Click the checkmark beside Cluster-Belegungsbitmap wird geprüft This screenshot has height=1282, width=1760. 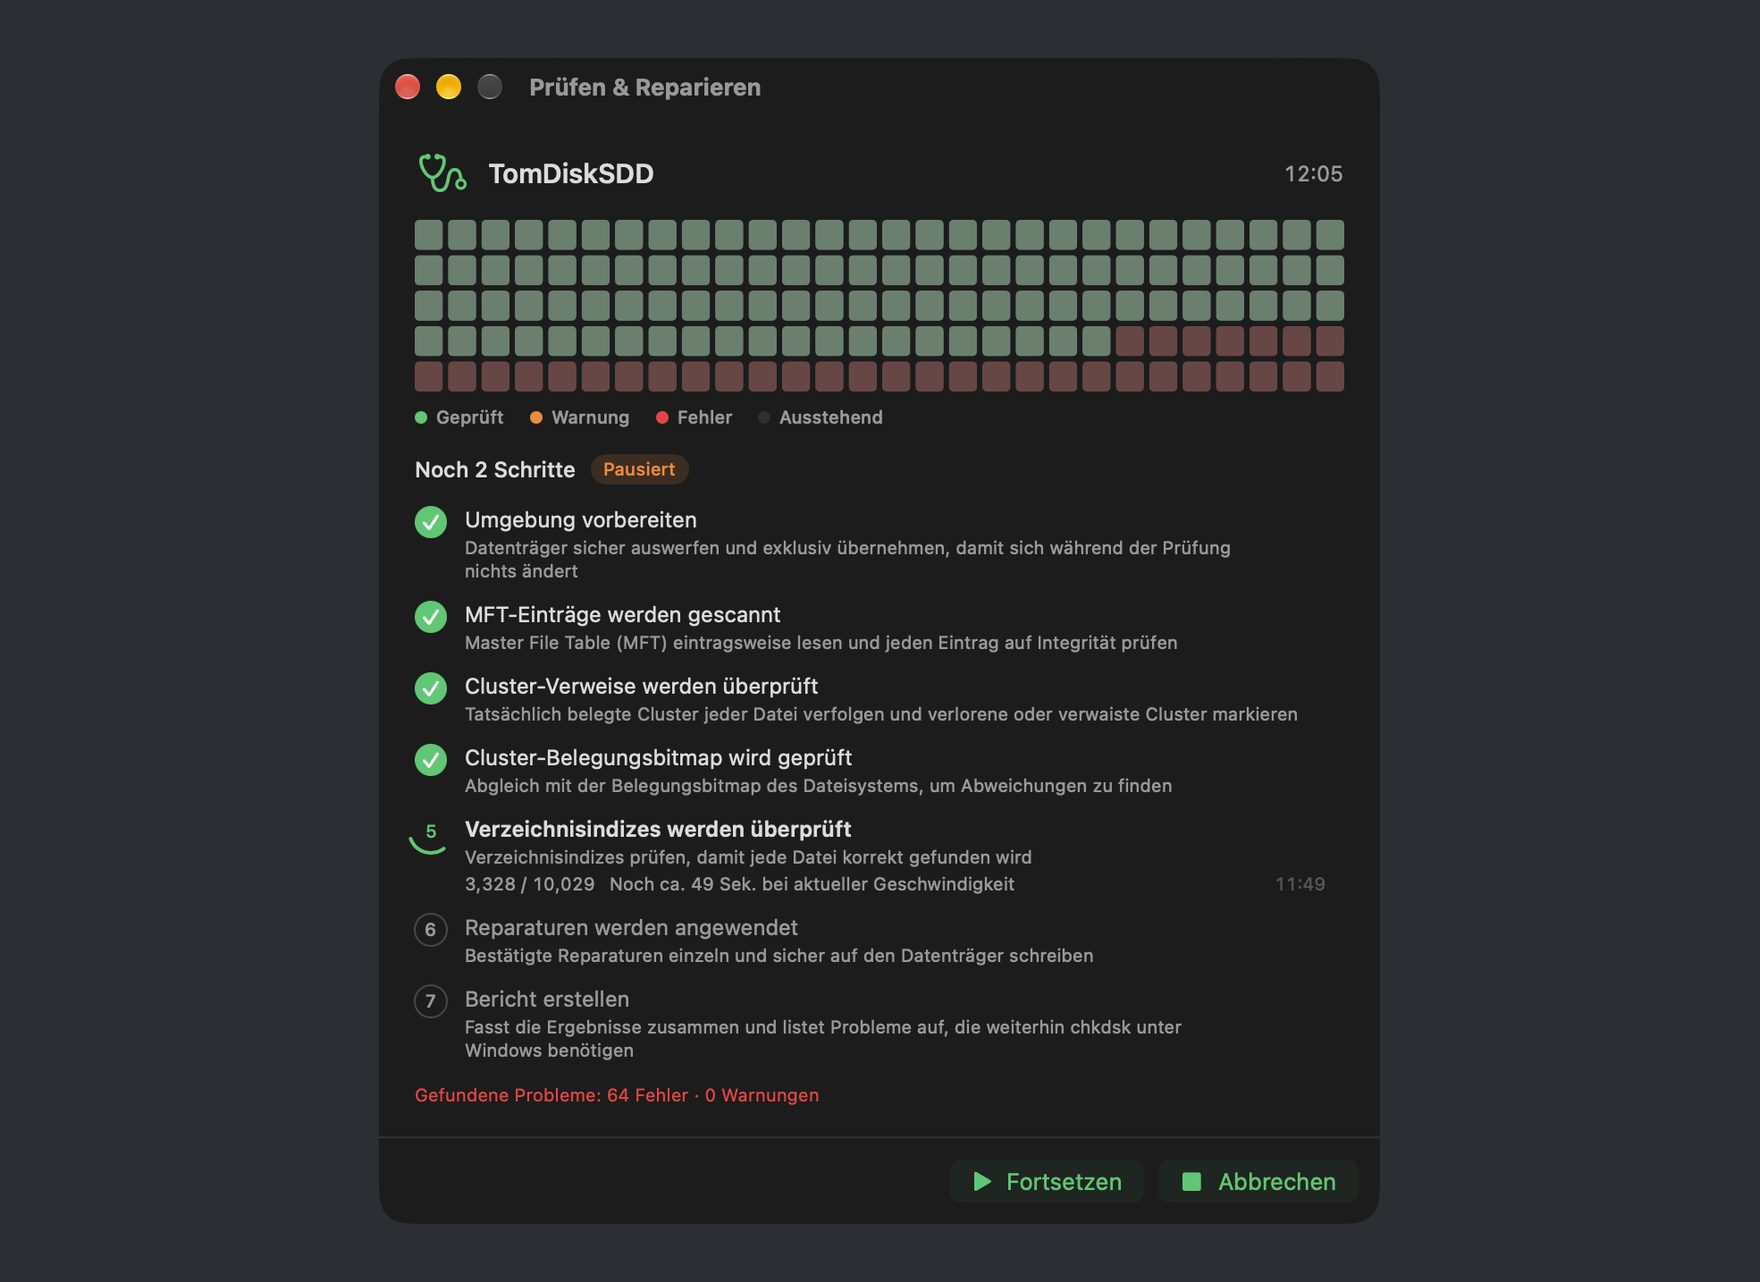coord(431,759)
